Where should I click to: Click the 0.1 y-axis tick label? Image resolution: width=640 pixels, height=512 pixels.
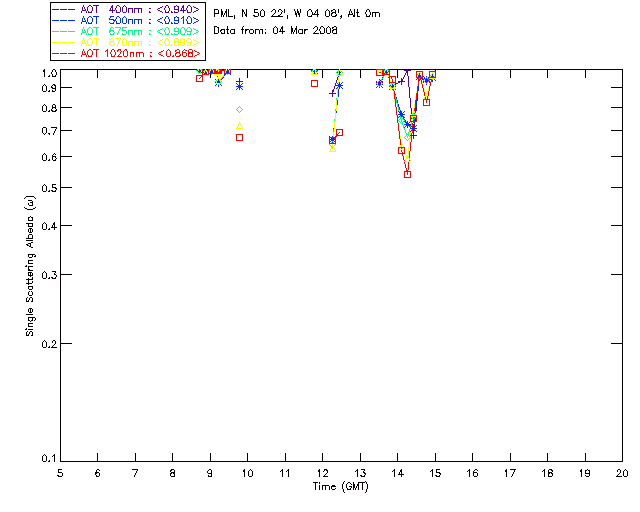click(x=49, y=459)
